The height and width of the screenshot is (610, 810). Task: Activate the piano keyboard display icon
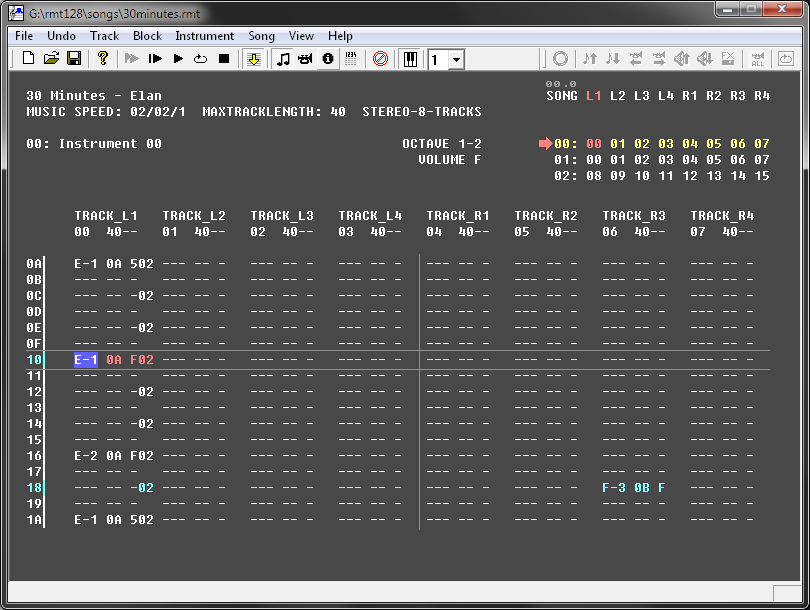410,59
